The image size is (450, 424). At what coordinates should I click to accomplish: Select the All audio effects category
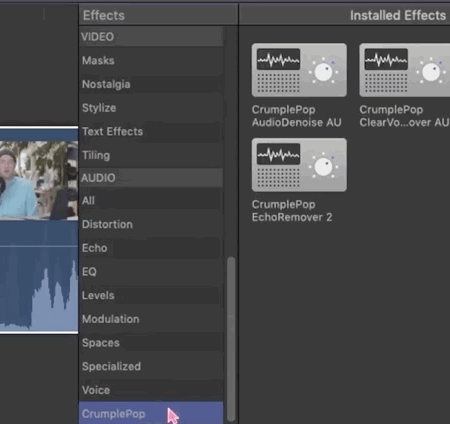pos(151,201)
